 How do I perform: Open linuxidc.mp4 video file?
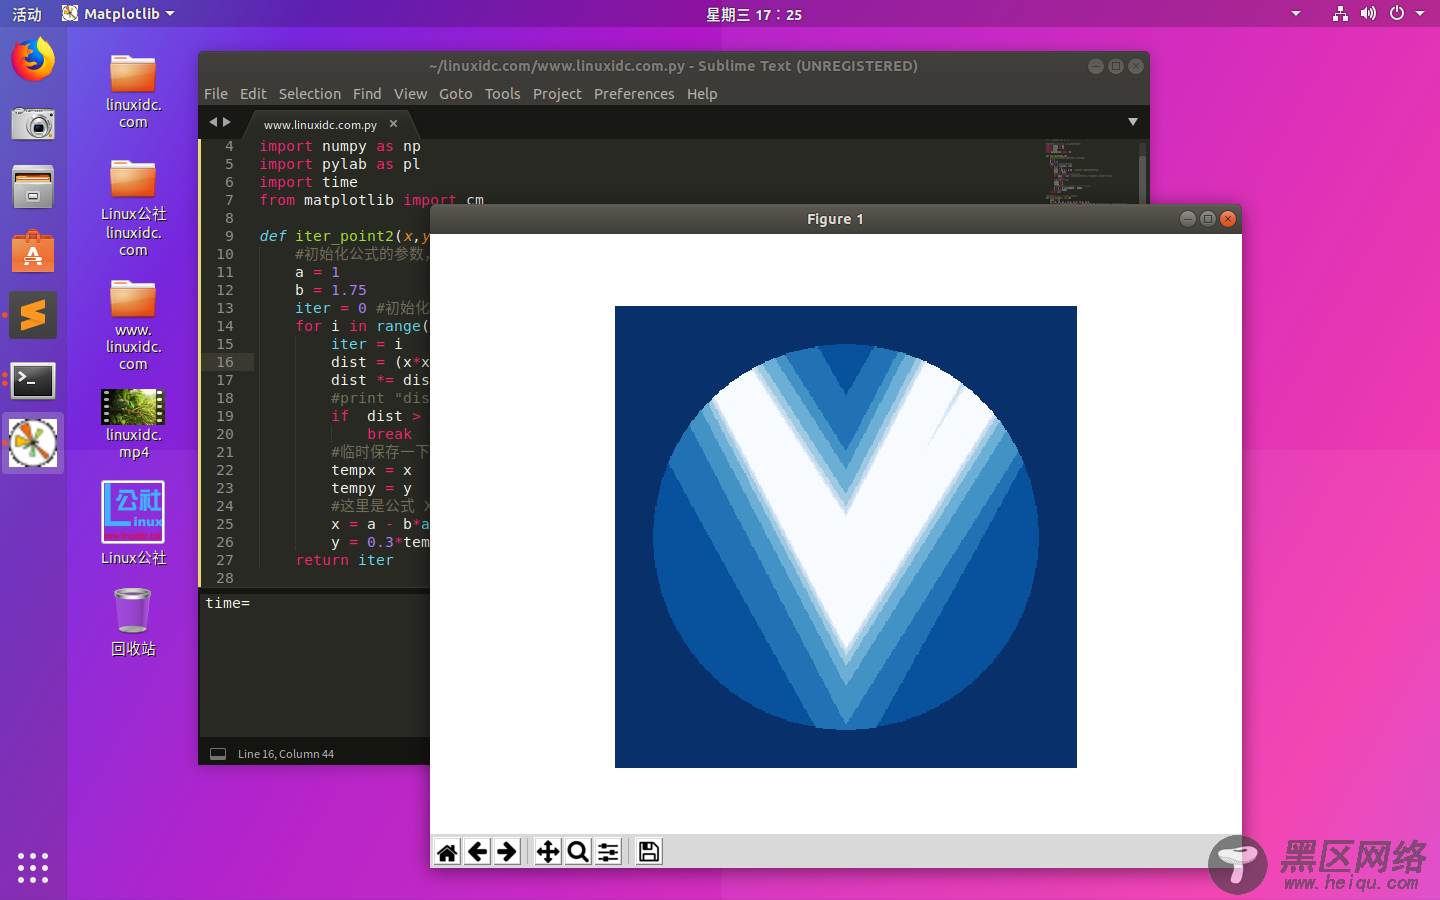[x=133, y=424]
